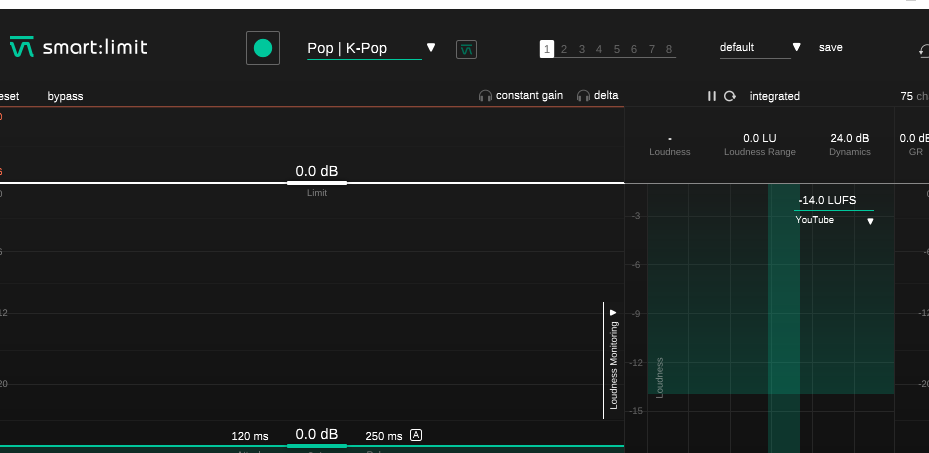Click the smart:limit logo icon

click(22, 47)
